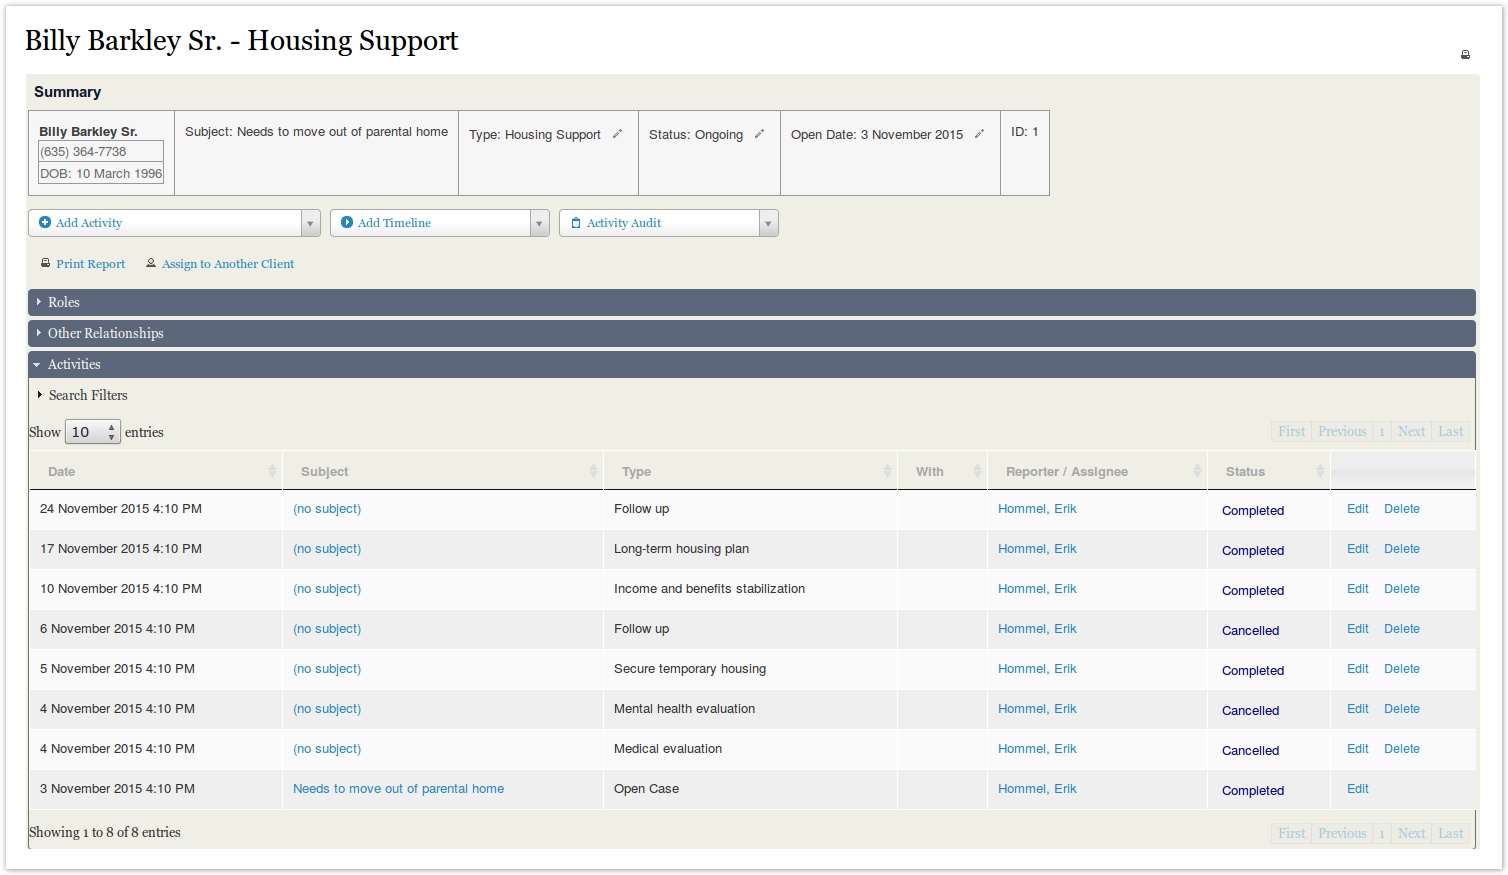Change the Show entries count stepper
Screen dimensions: 1508x875
click(x=111, y=432)
